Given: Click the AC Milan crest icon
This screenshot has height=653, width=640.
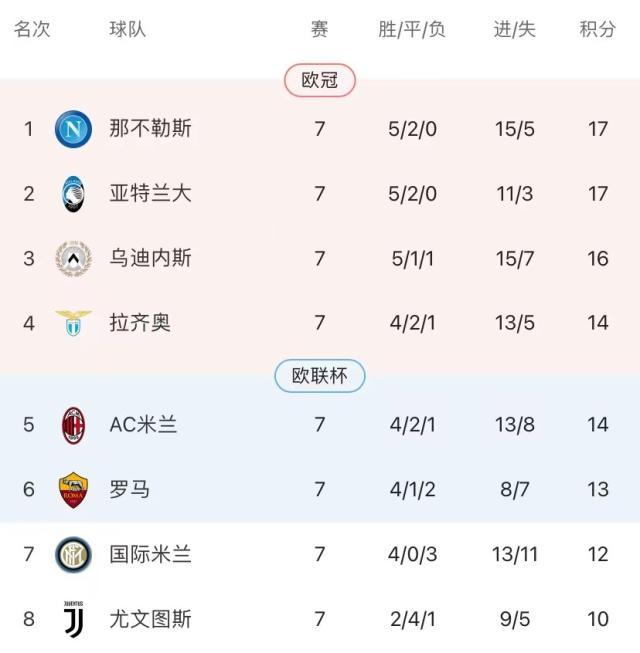Looking at the screenshot, I should [x=73, y=424].
